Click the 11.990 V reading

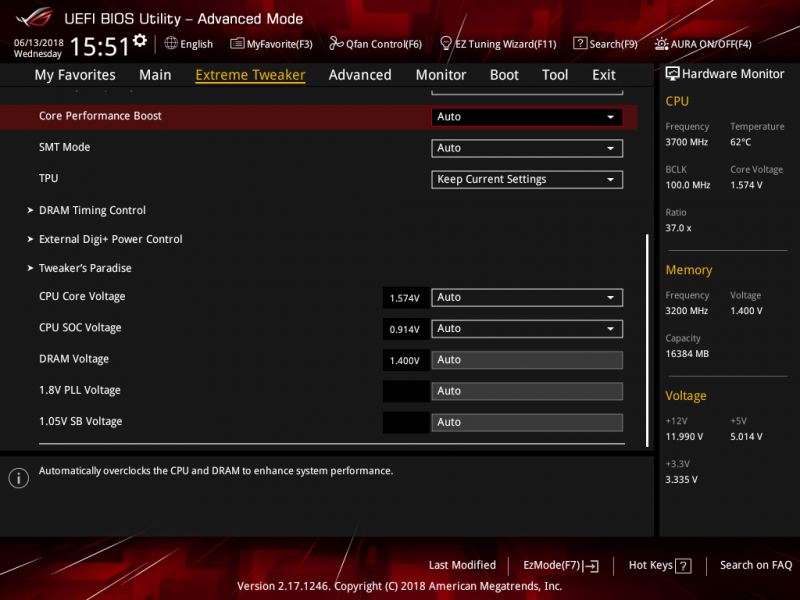[x=684, y=437]
